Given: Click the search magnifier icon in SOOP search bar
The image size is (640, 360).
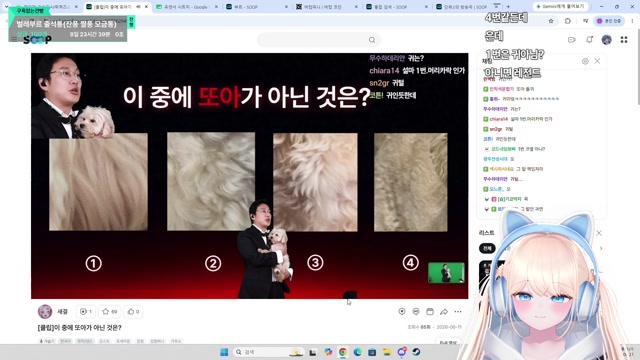Looking at the screenshot, I should point(372,40).
